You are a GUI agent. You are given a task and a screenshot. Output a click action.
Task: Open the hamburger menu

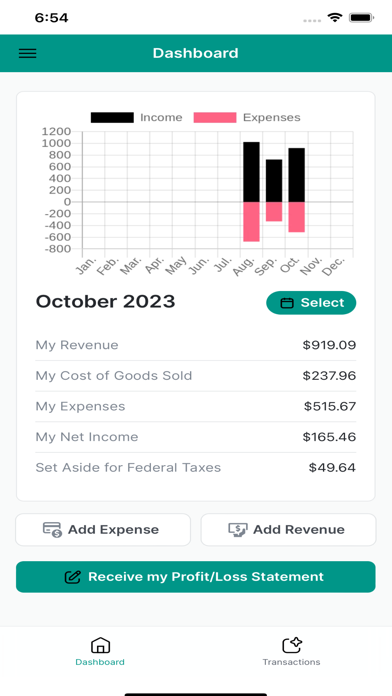click(x=28, y=53)
